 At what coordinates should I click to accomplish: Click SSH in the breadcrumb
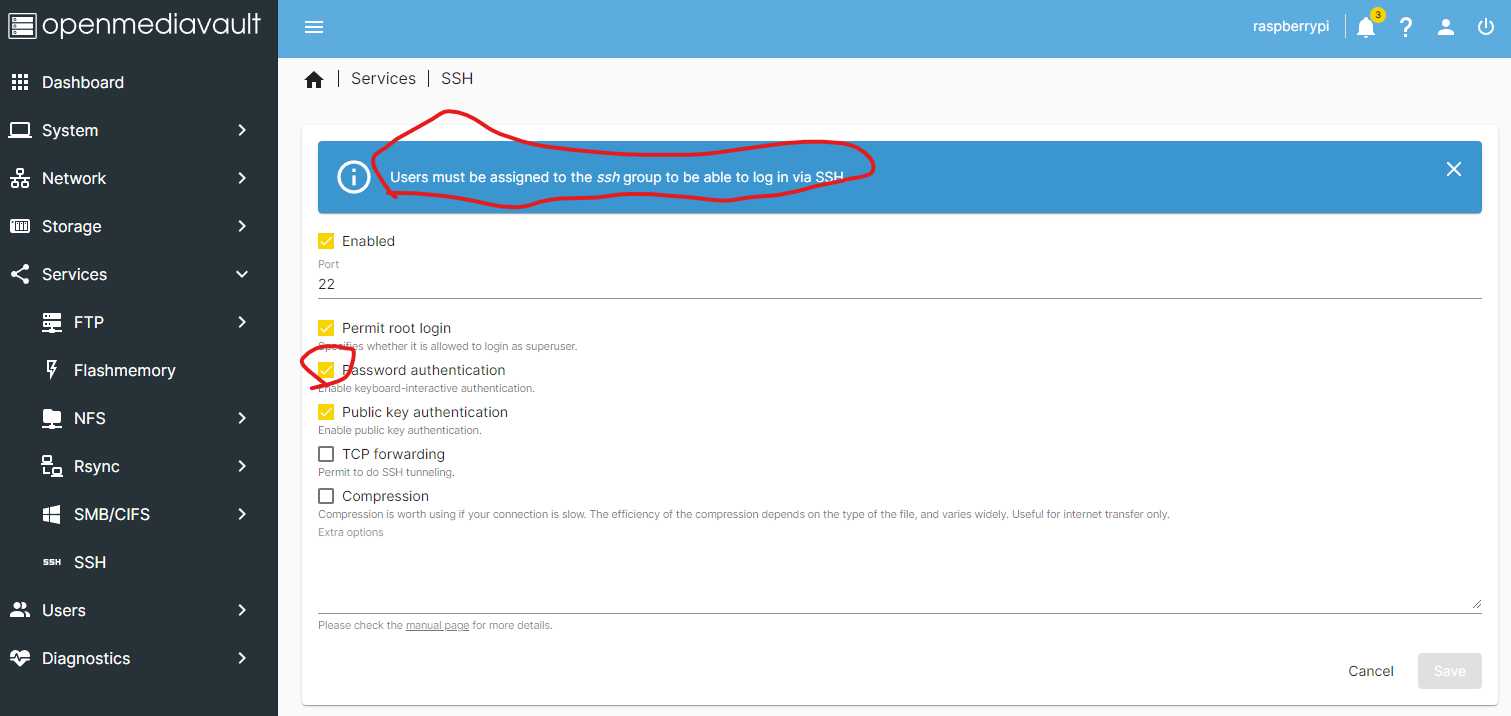click(457, 78)
